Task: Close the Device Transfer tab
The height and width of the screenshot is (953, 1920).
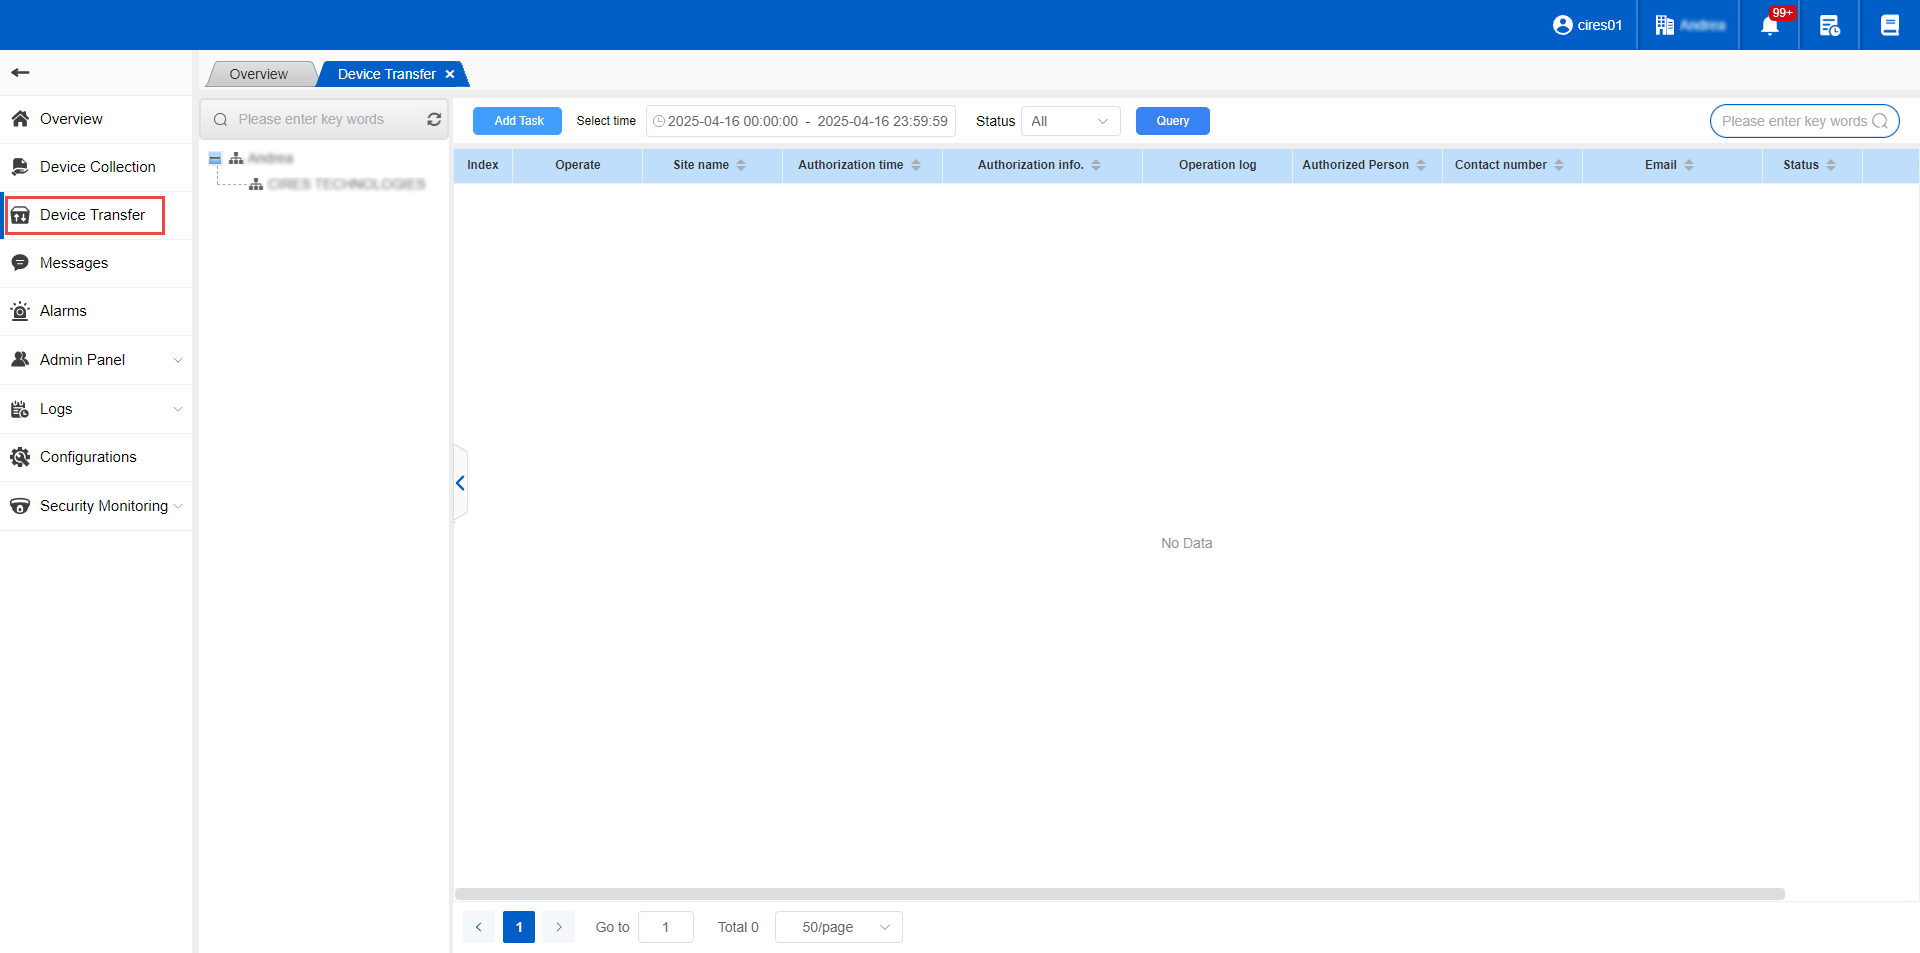Action: coord(450,74)
